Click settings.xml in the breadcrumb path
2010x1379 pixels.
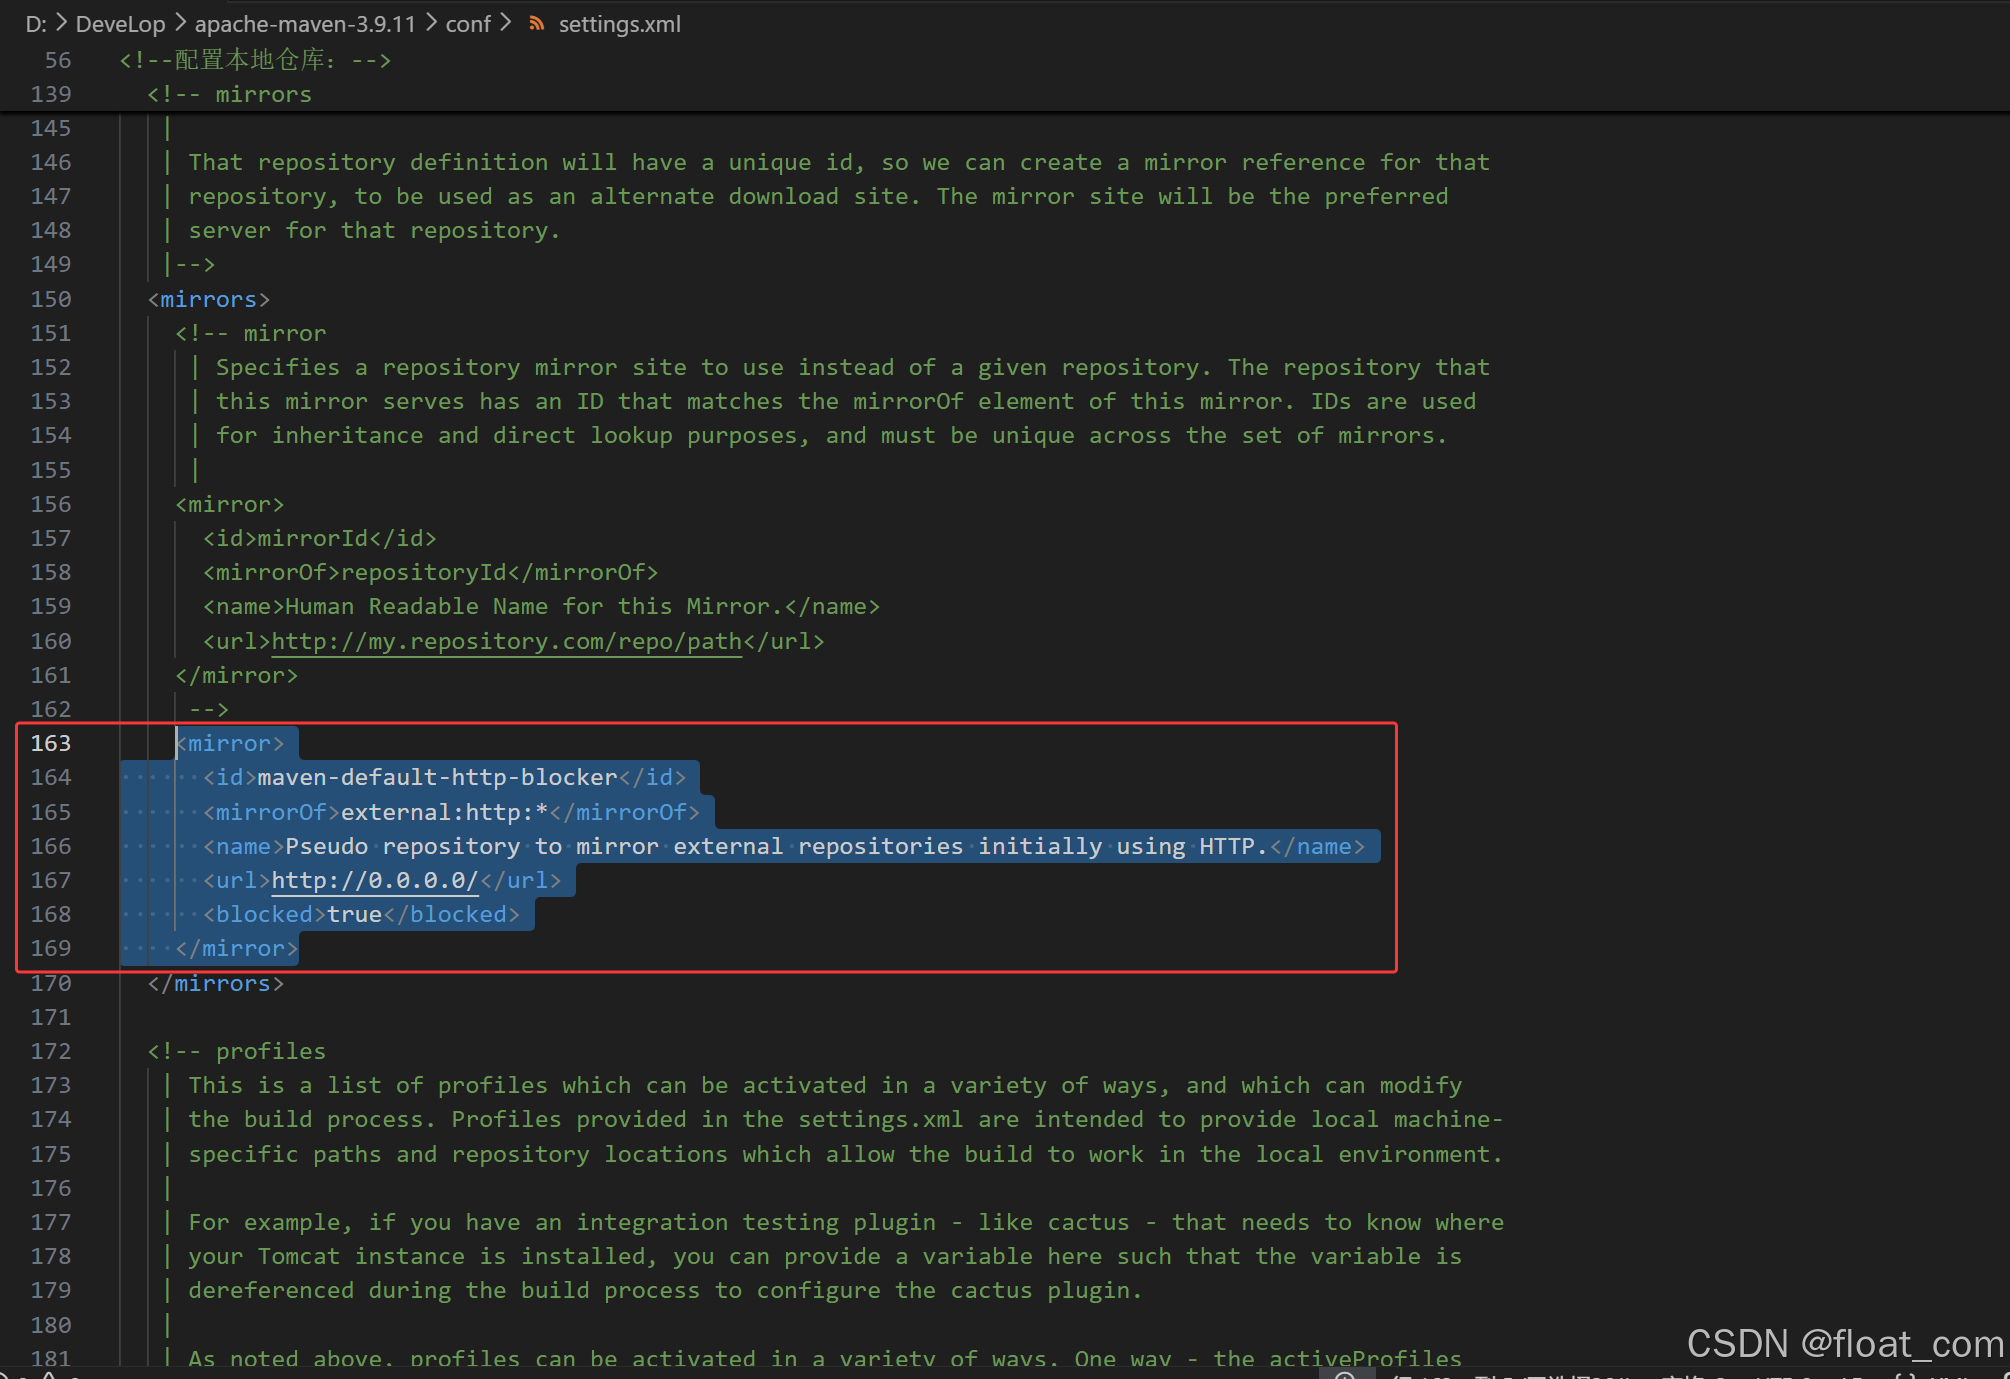pyautogui.click(x=619, y=24)
